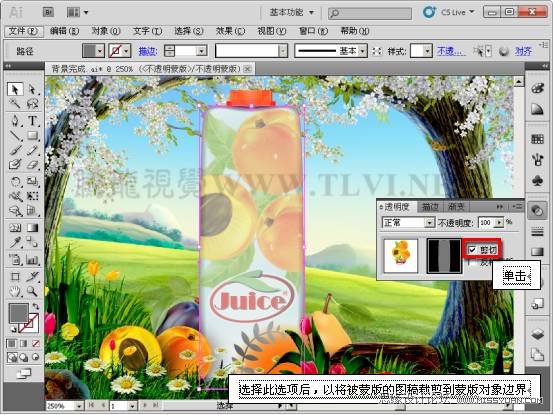Choose the Blend tool

(32, 243)
